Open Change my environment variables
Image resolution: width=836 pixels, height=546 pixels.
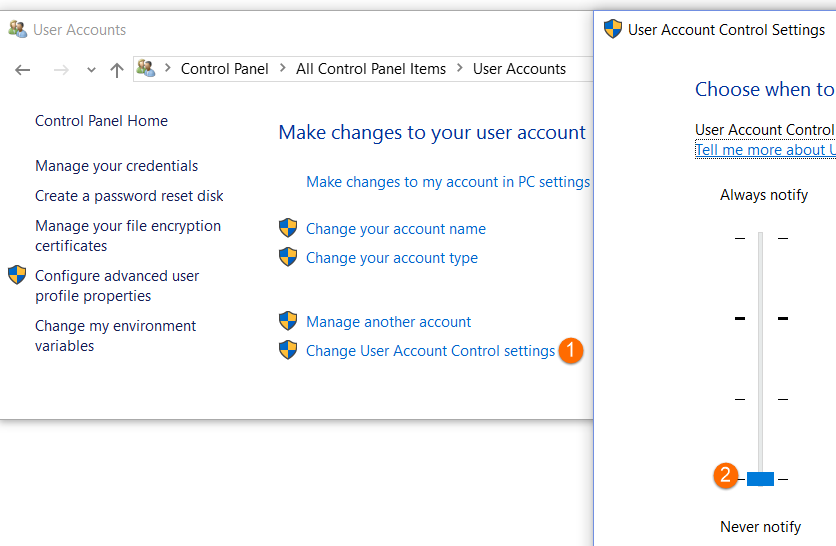click(115, 336)
